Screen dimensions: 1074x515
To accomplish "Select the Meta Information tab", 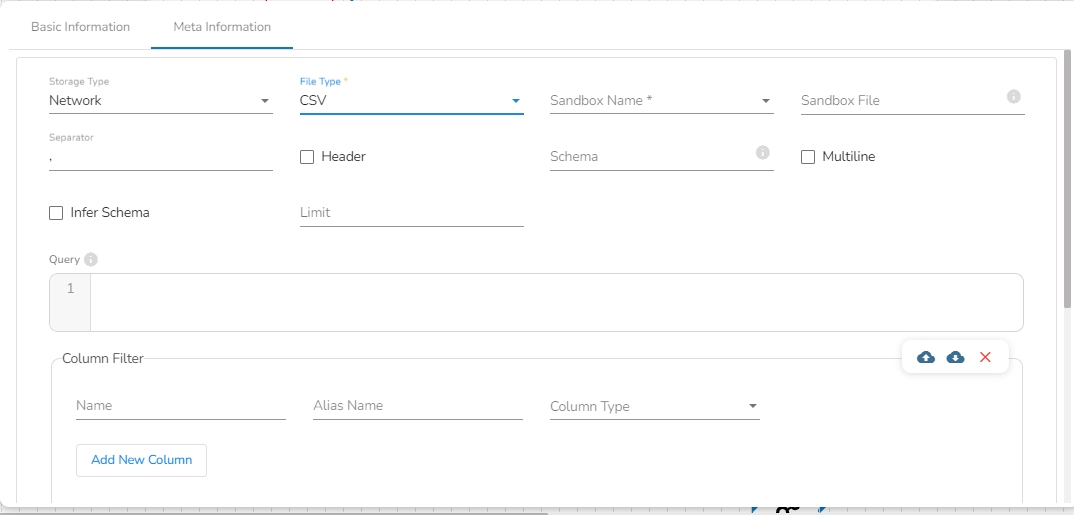I will [222, 27].
